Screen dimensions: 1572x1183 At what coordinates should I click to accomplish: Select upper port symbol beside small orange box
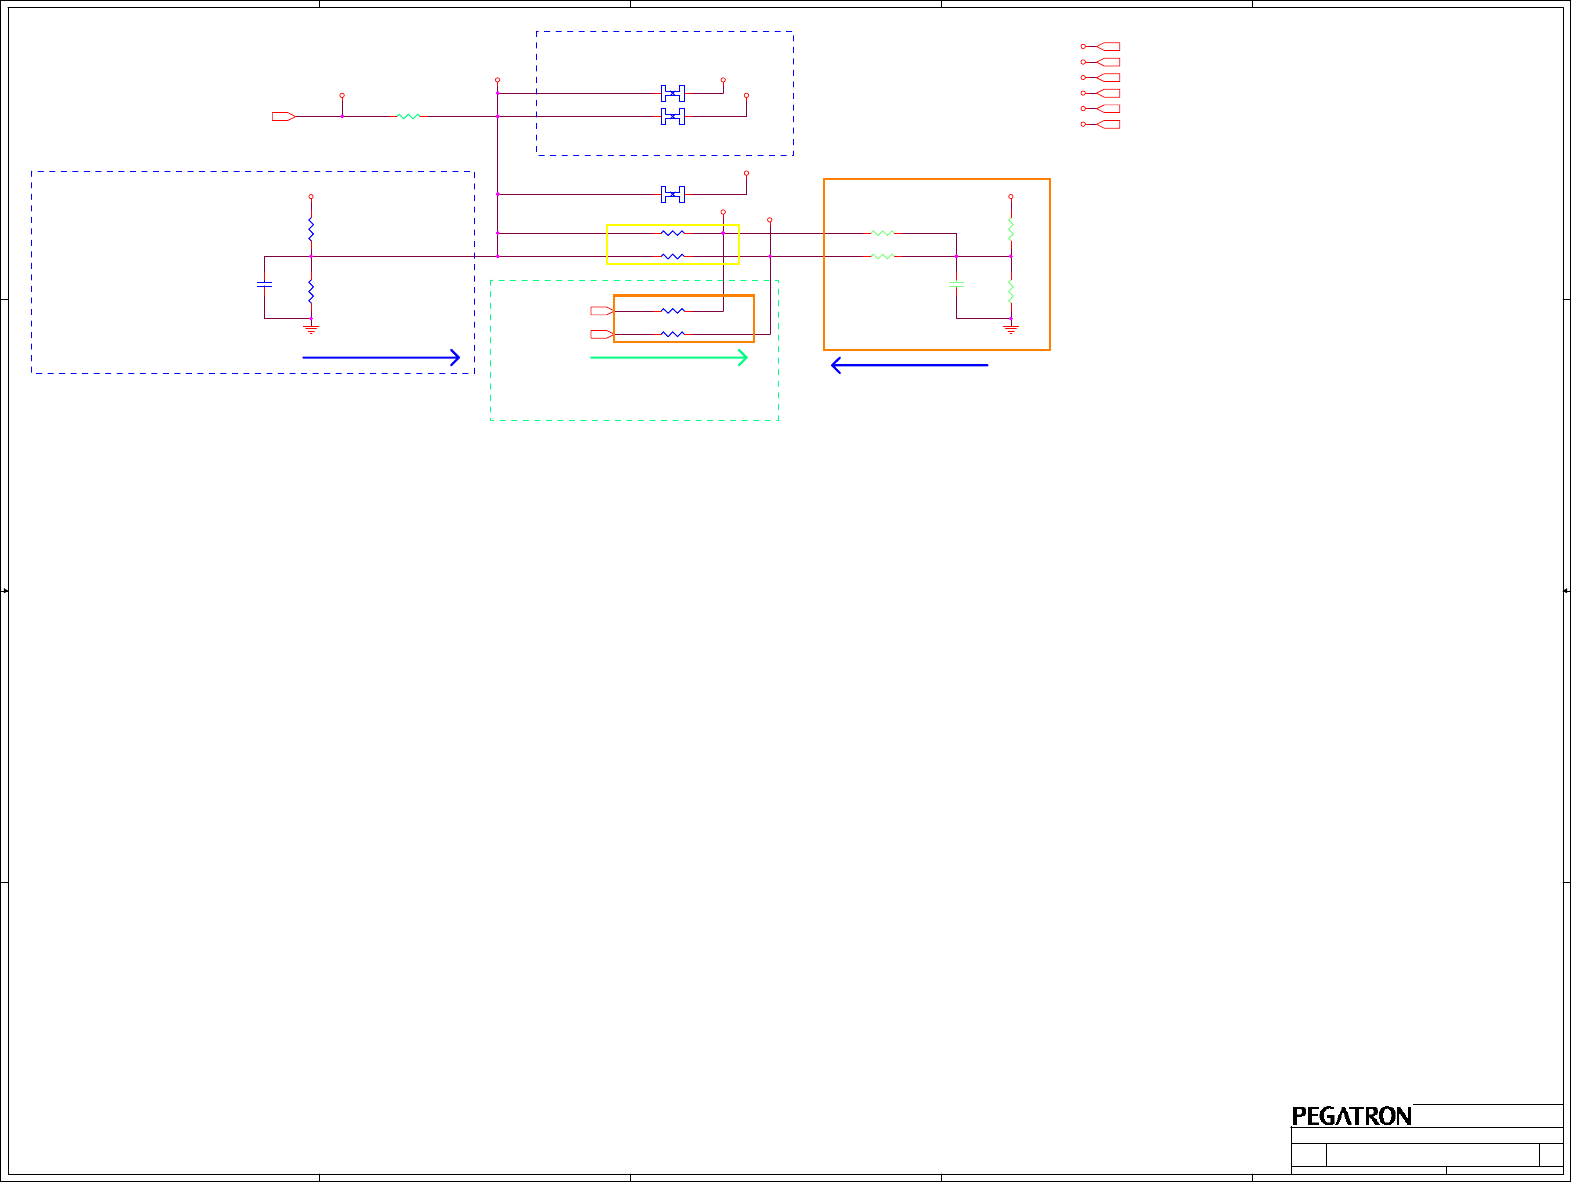(601, 311)
